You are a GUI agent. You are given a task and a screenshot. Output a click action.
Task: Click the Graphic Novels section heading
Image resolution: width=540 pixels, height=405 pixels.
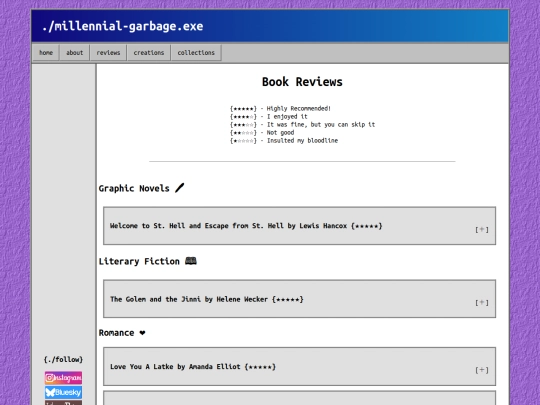(x=134, y=188)
